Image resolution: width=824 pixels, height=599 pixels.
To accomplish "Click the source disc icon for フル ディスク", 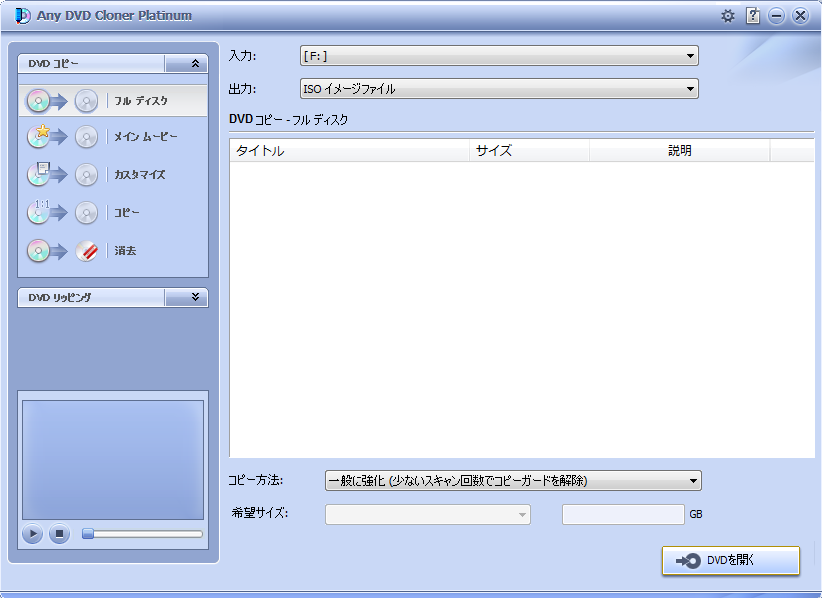I will [38, 101].
